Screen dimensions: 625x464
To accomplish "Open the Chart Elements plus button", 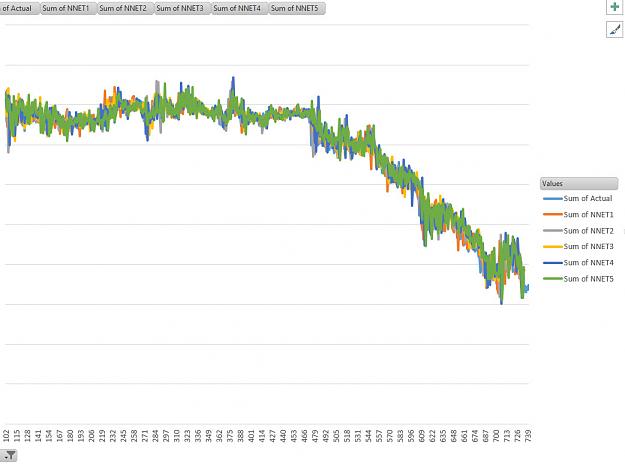I will coord(615,7).
